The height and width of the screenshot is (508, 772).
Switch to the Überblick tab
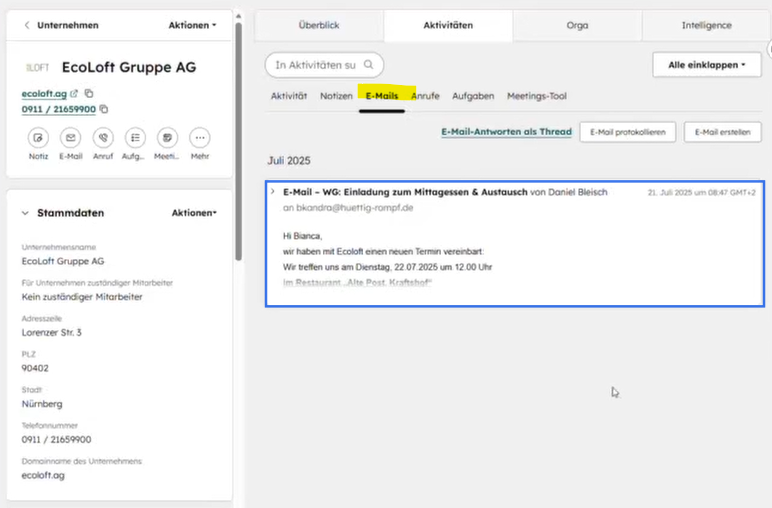(319, 25)
